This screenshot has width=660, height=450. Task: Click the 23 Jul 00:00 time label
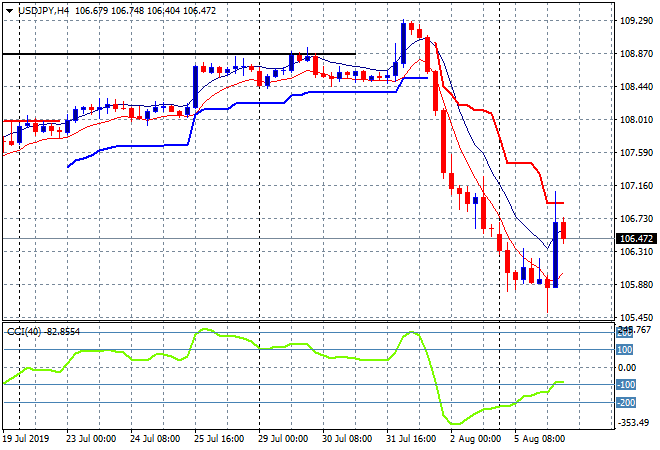[91, 439]
